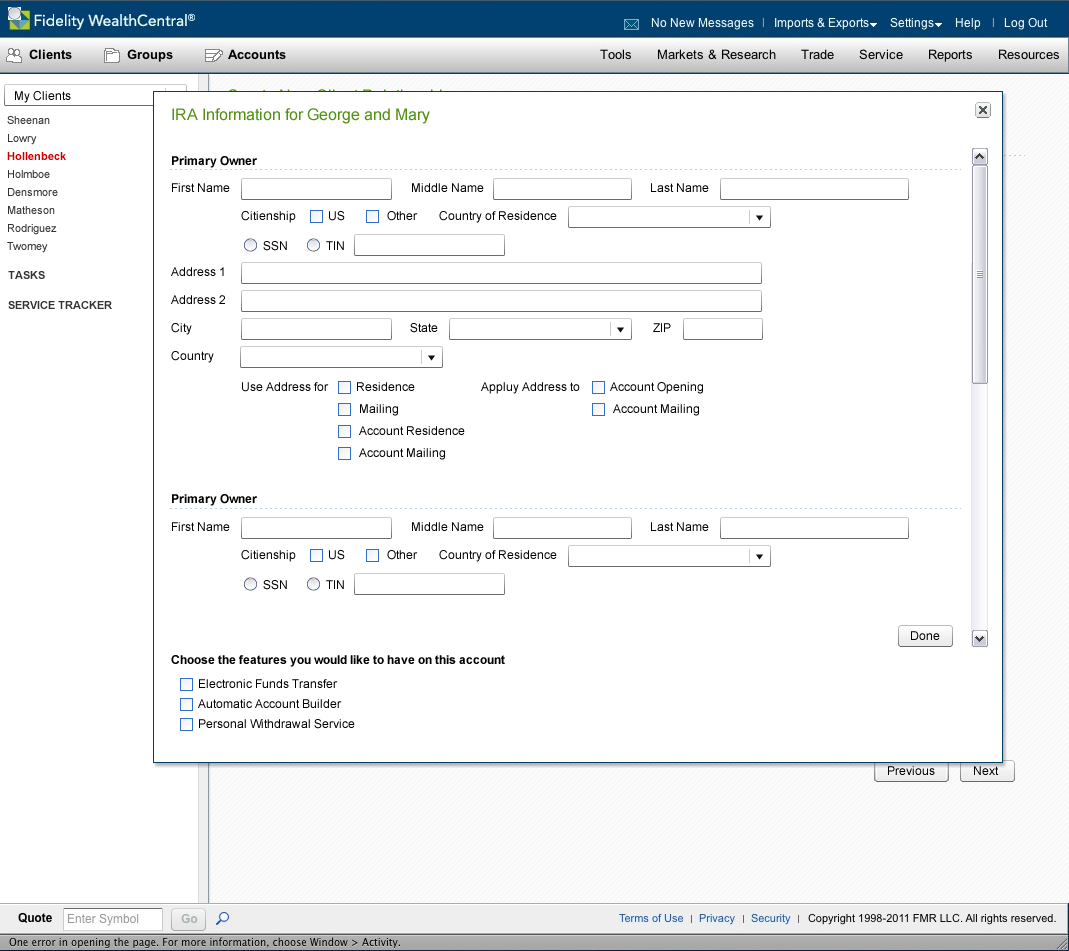Tick Automatic Account Builder checkbox

186,704
